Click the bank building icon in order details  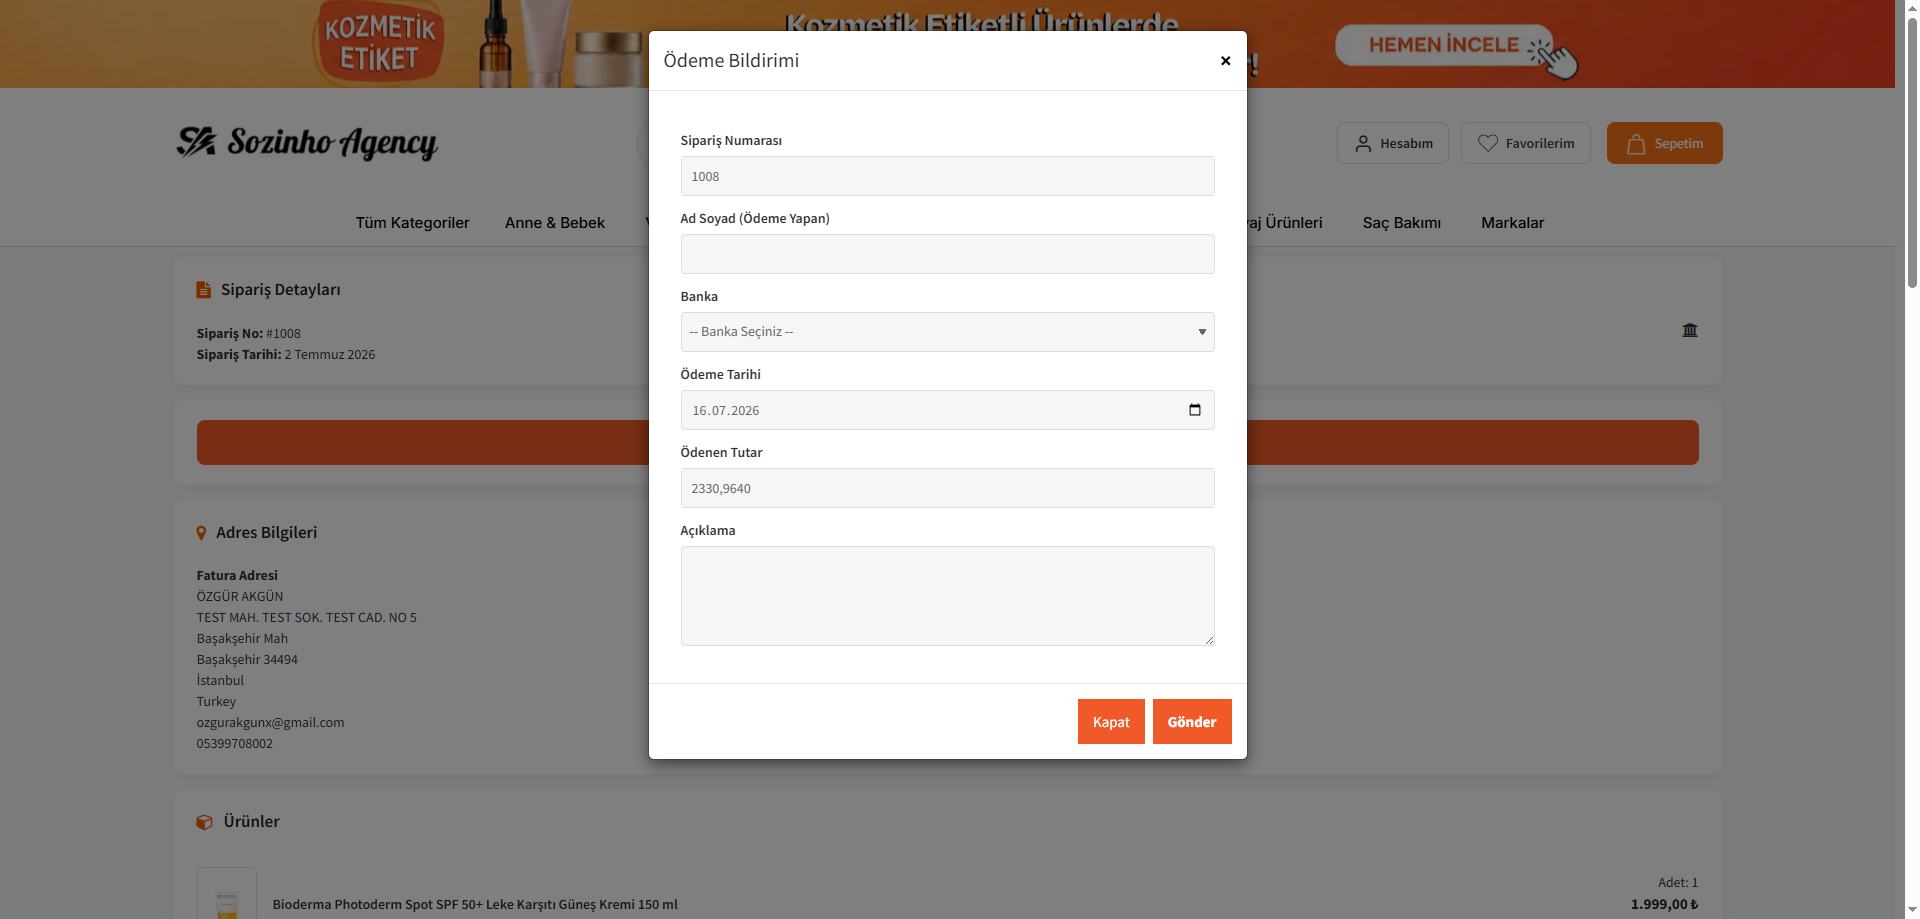[1690, 330]
